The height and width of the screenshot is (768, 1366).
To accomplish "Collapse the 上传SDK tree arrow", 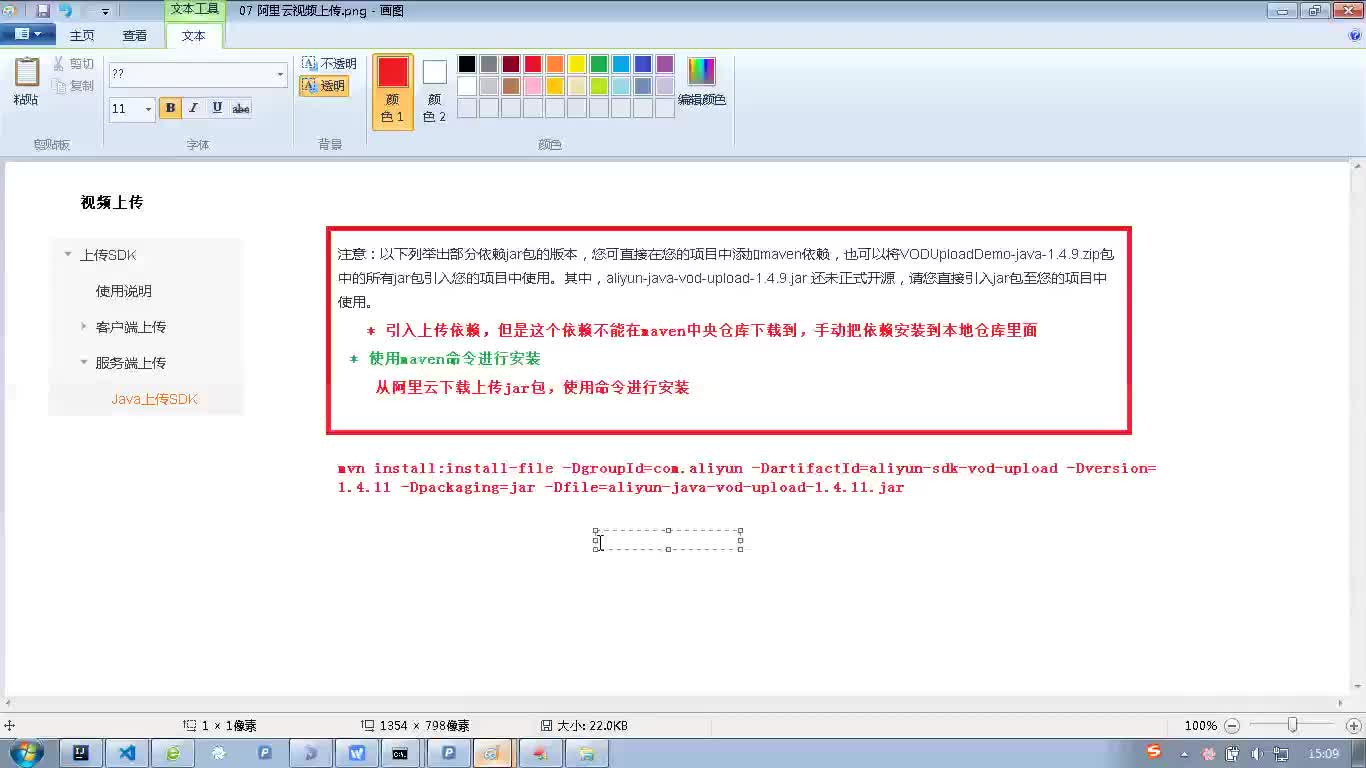I will [x=68, y=254].
